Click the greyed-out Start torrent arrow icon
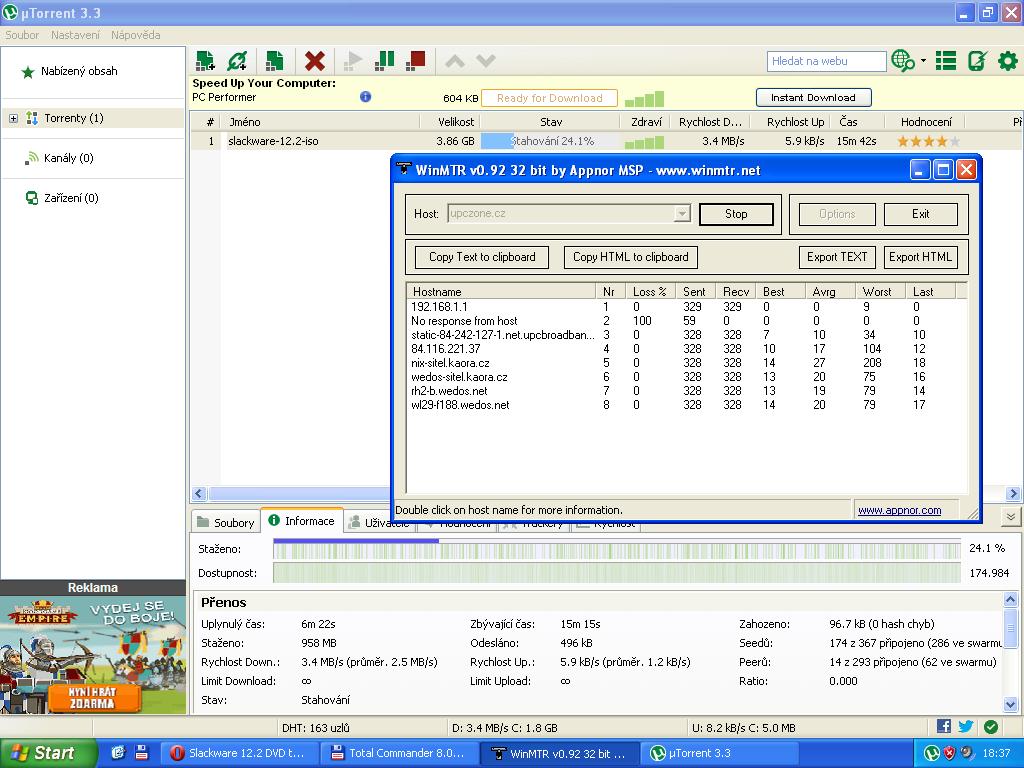Image resolution: width=1024 pixels, height=768 pixels. click(353, 61)
